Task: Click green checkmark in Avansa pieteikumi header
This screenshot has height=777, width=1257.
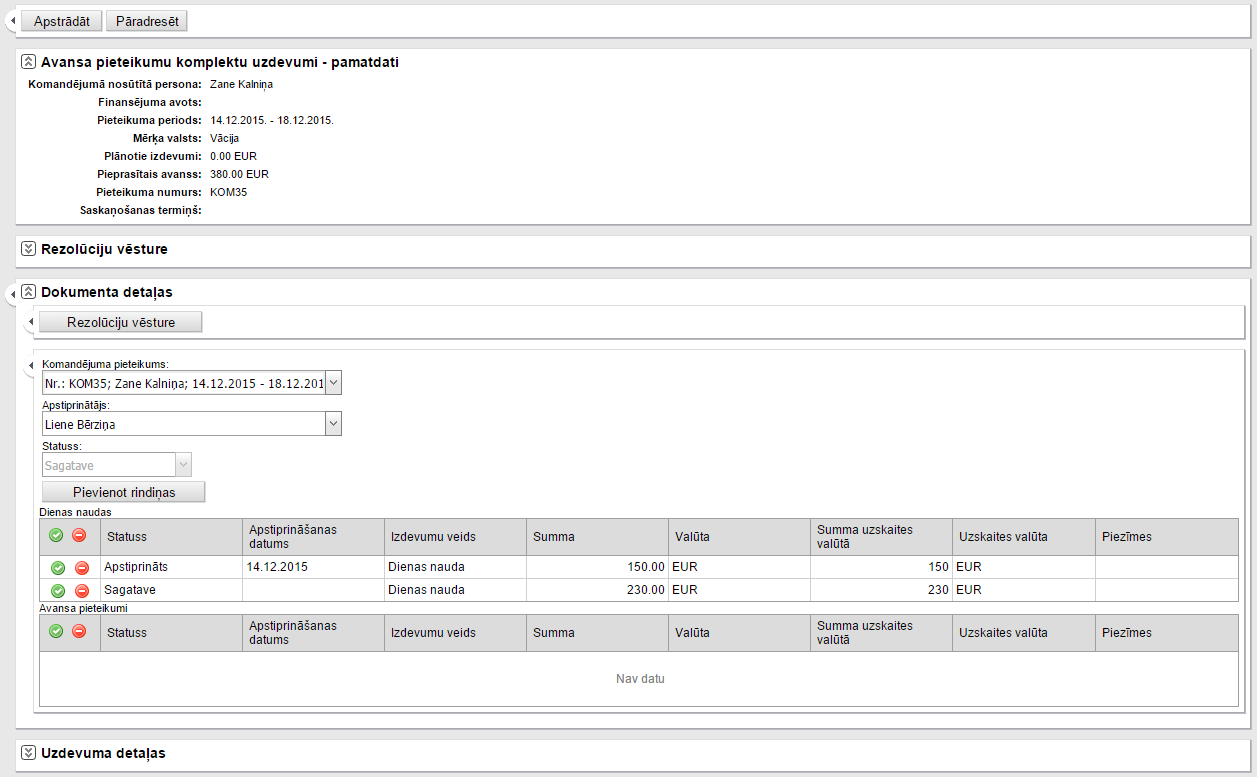Action: 56,631
